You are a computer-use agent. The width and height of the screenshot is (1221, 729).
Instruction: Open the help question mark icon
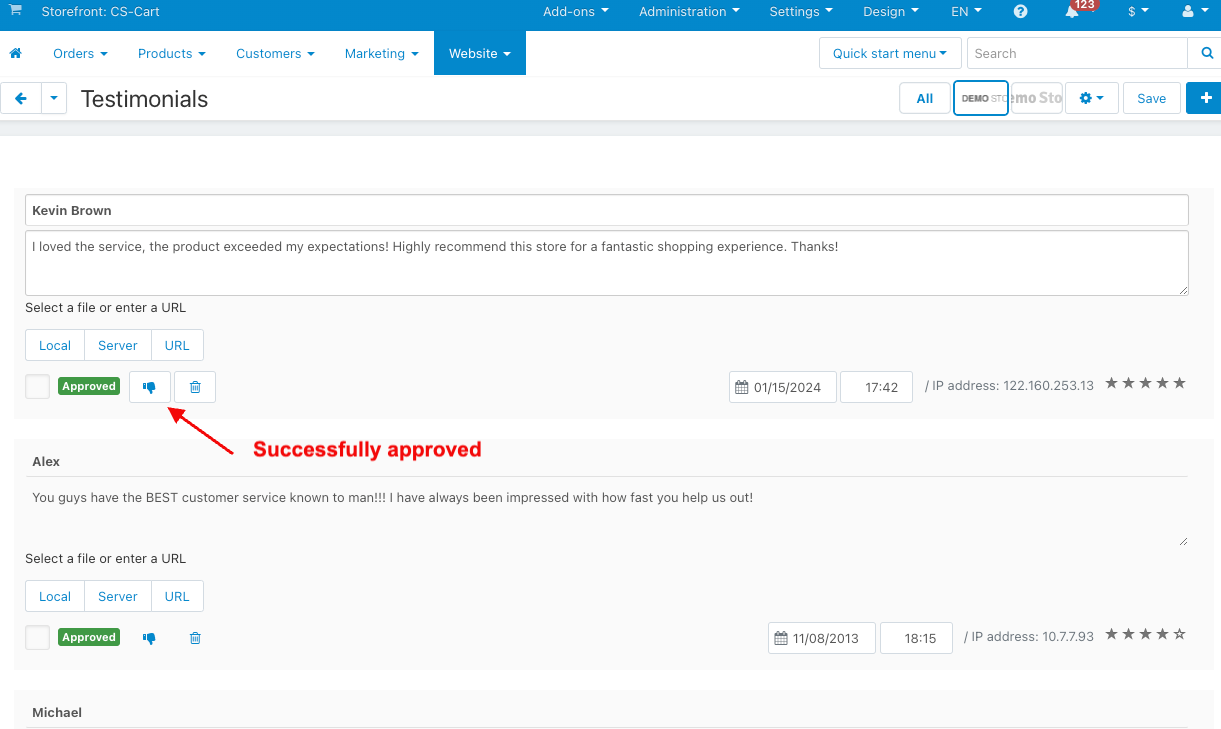coord(1020,12)
